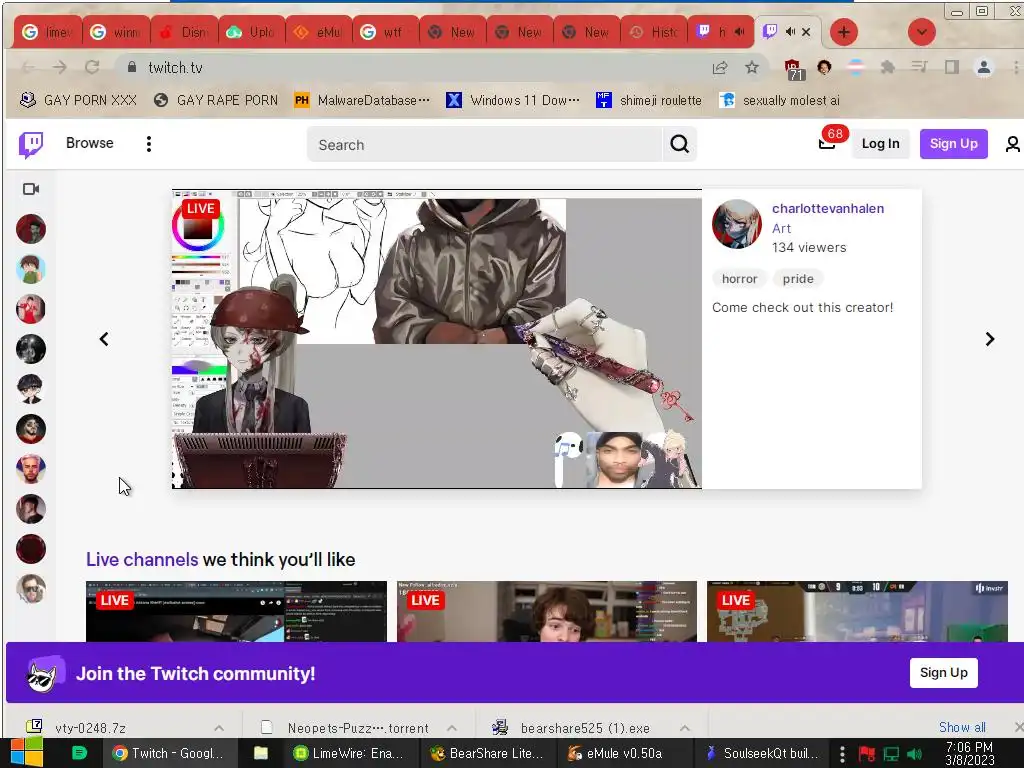The image size is (1024, 768).
Task: Click Sign Up in the purple community banner
Action: click(x=944, y=673)
